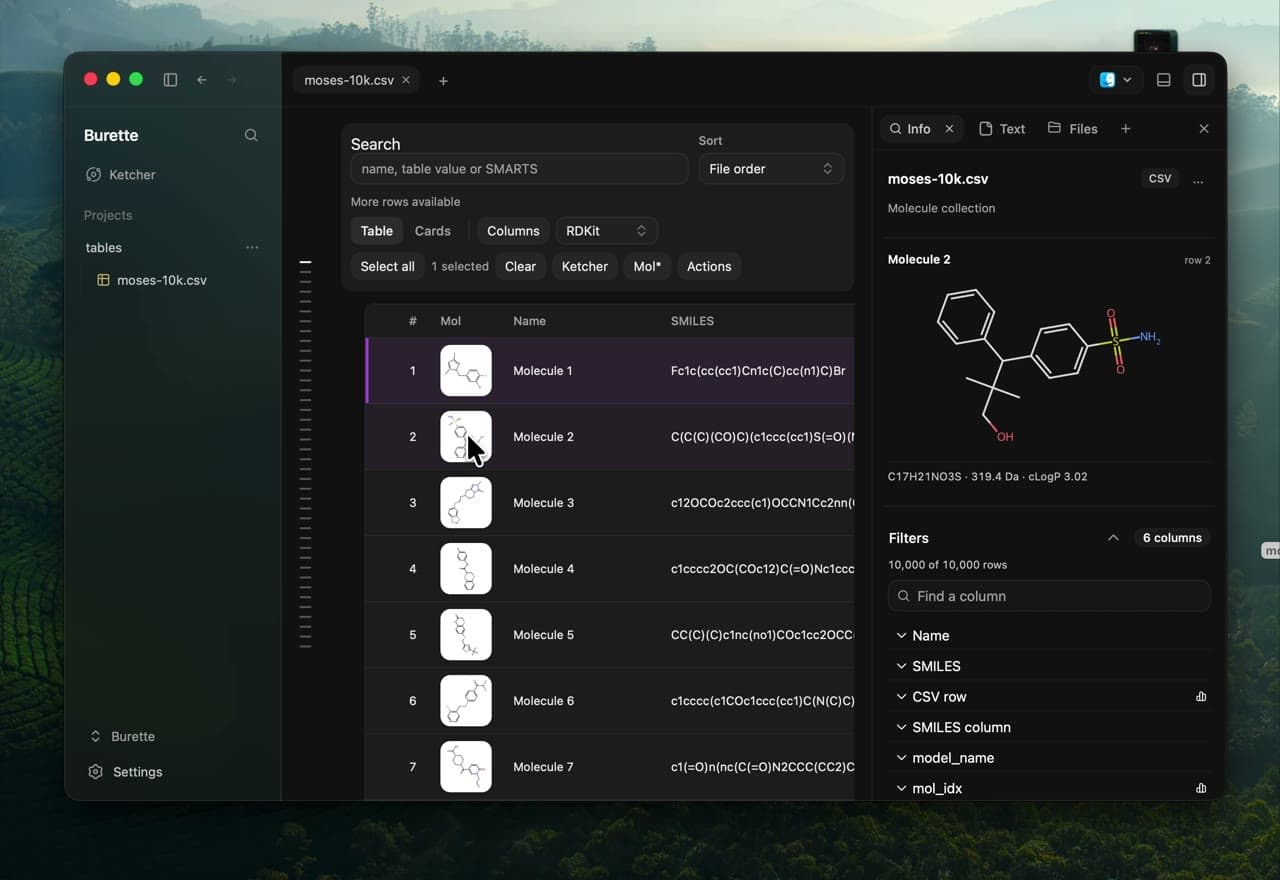Switch to Text tab in right panel

(1002, 129)
